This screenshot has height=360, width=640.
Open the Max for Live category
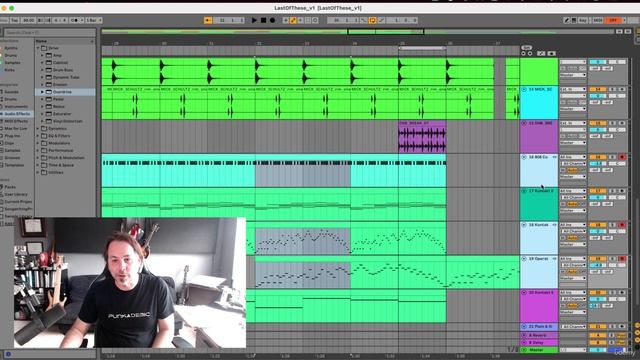tap(16, 129)
